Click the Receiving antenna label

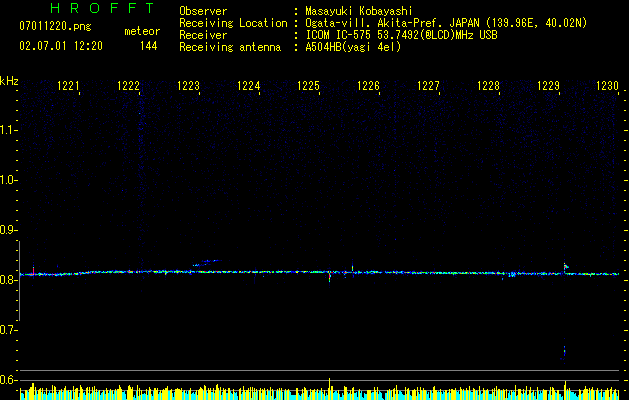click(x=230, y=47)
